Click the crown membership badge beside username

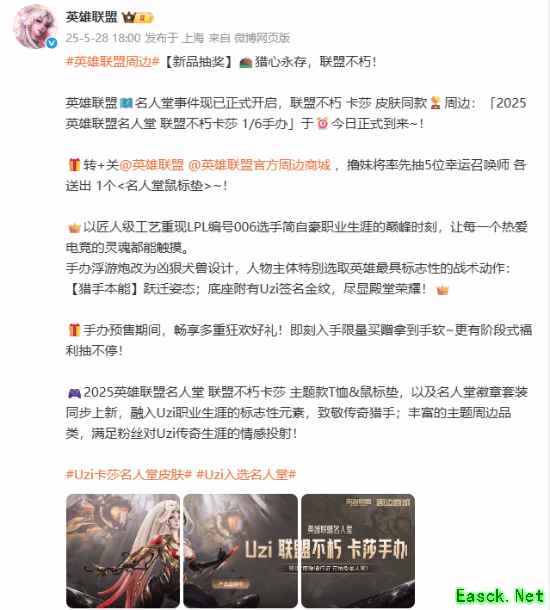[x=137, y=18]
